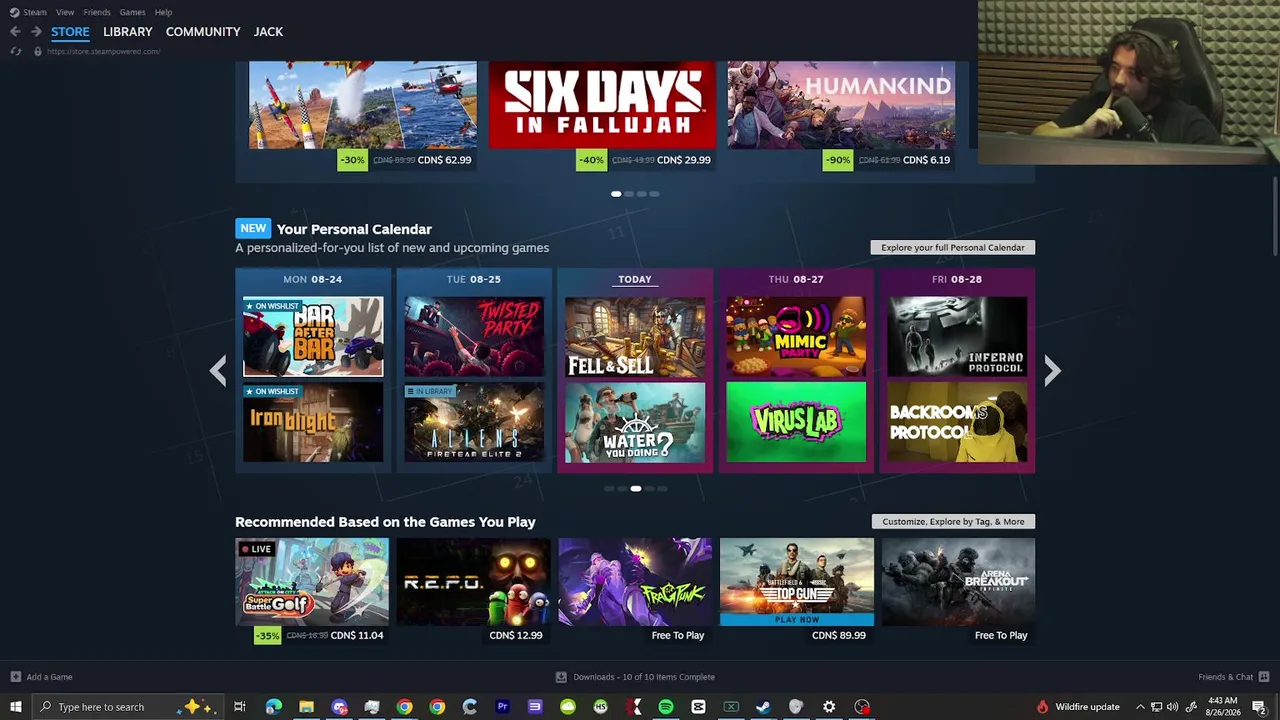
Task: Open the Steam menu
Action: [x=35, y=12]
